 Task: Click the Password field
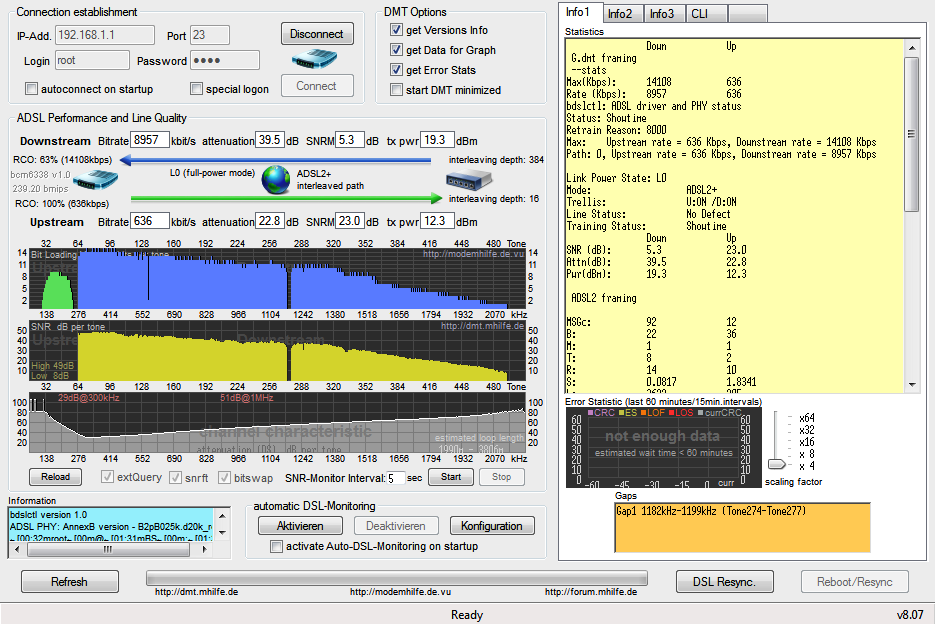tap(225, 60)
